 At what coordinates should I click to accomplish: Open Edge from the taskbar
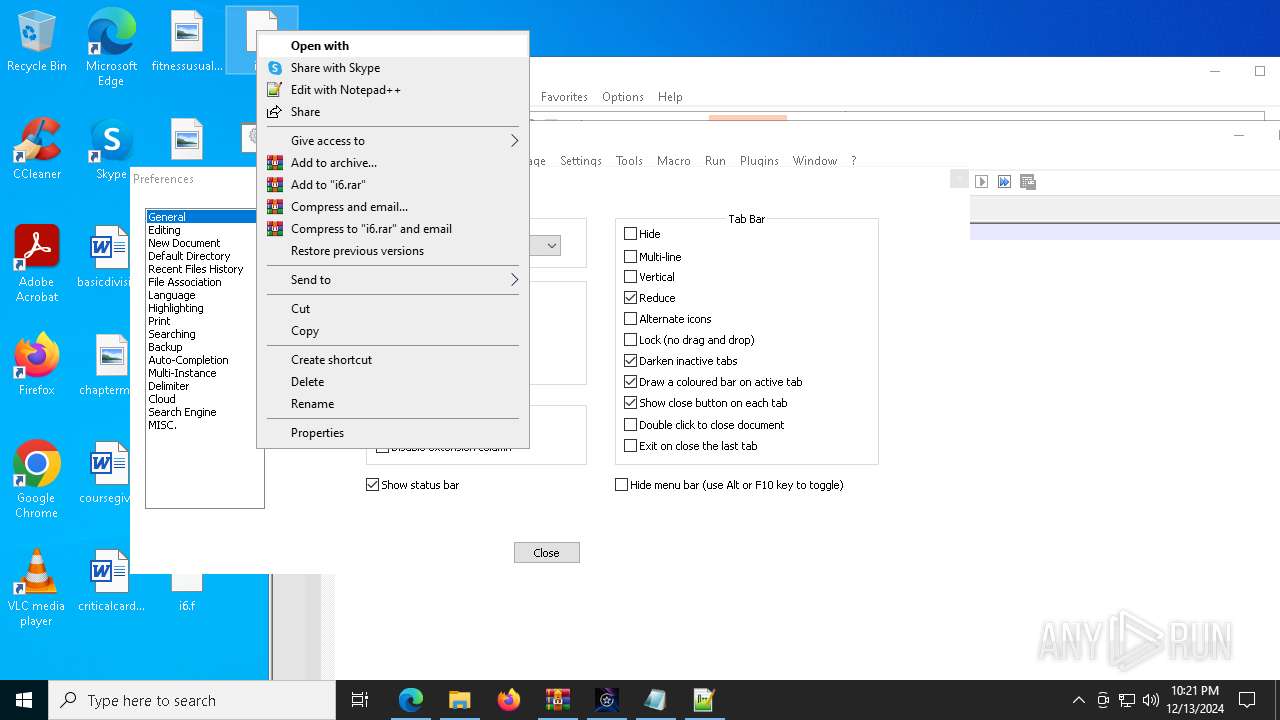[x=411, y=700]
